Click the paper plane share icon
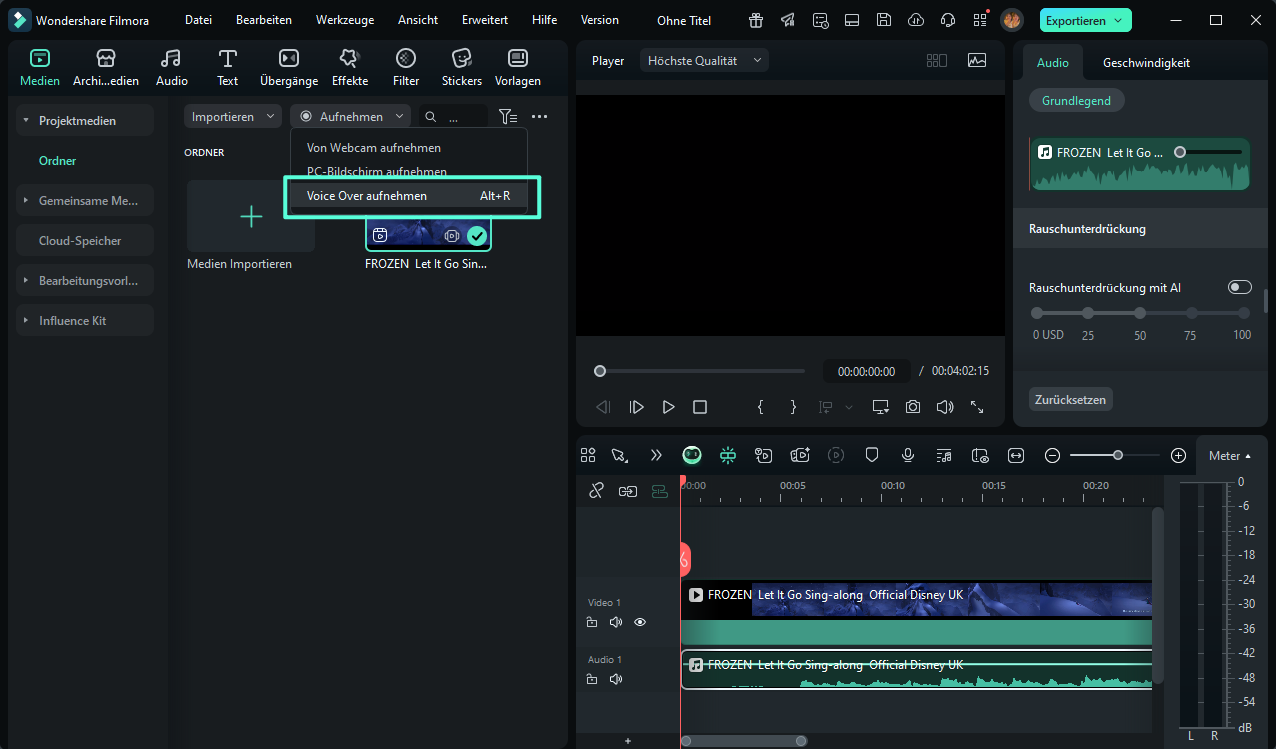This screenshot has height=749, width=1276. point(788,20)
